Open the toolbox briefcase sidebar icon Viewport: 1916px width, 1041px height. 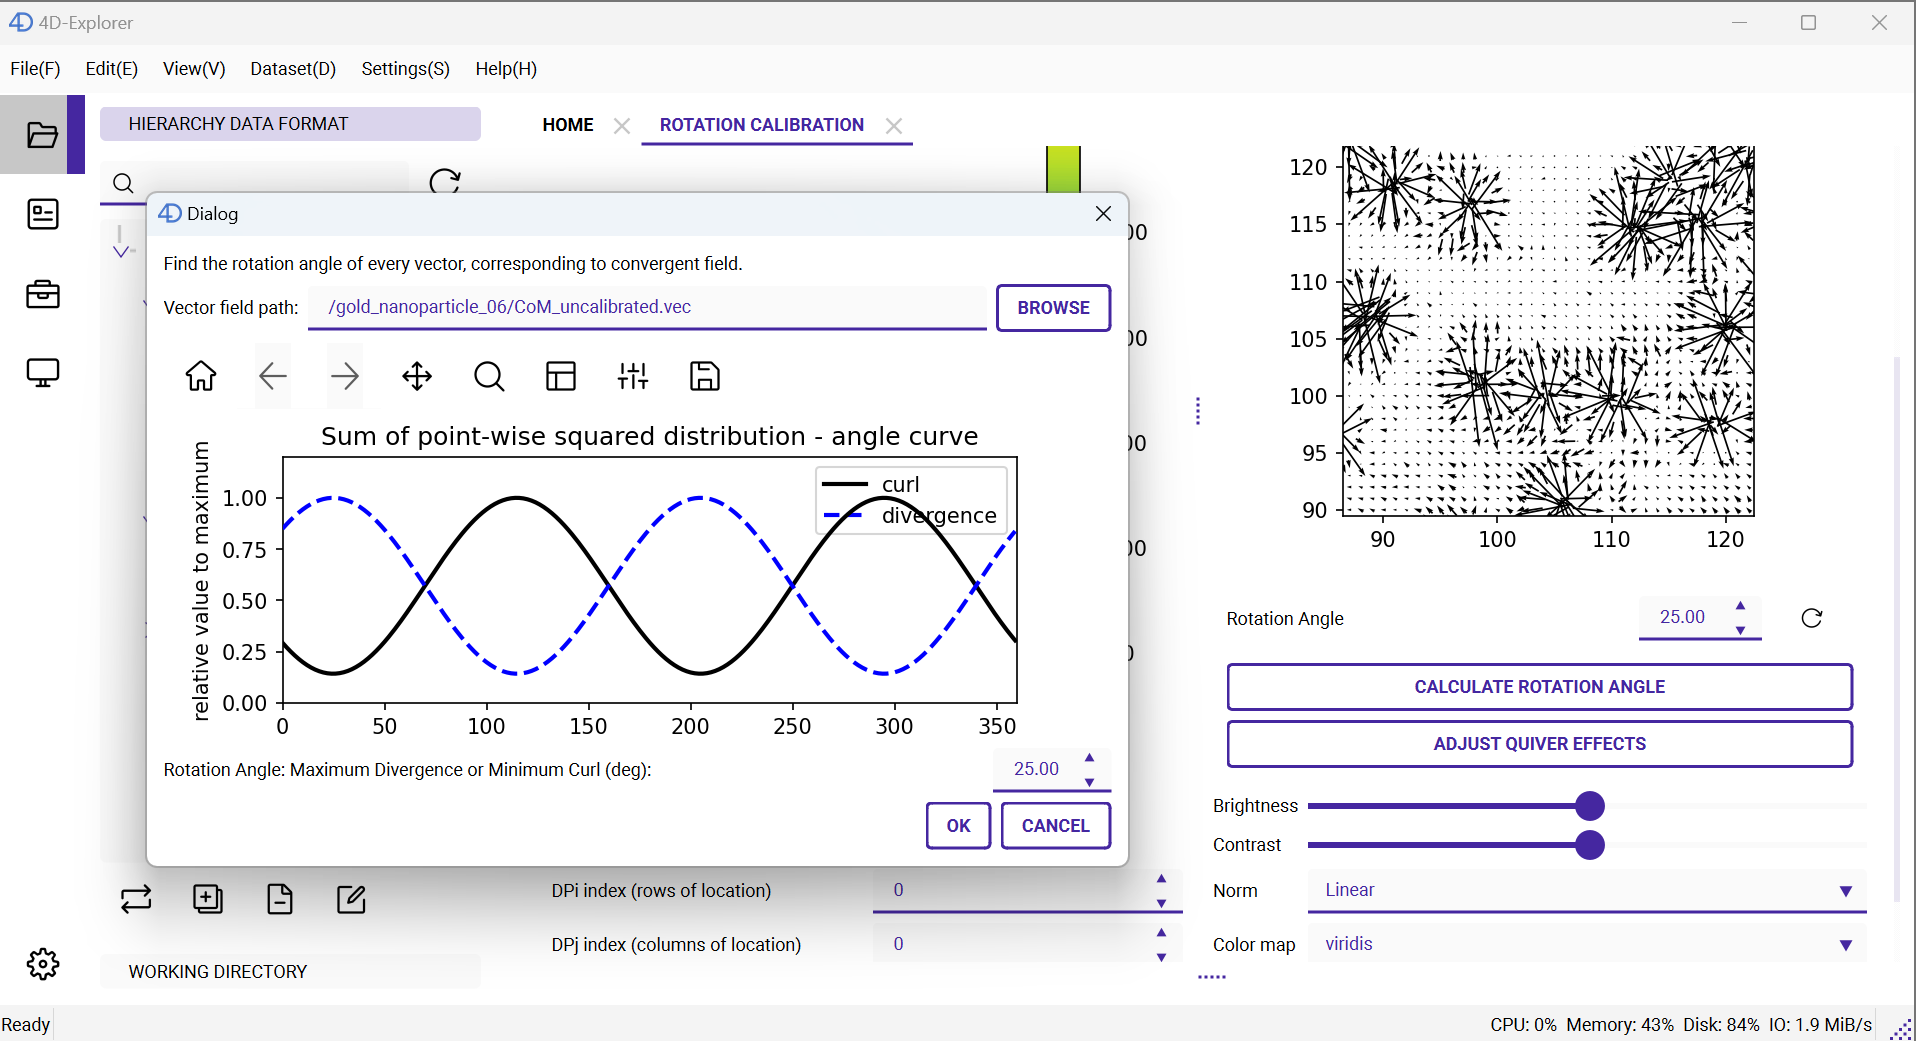click(x=42, y=294)
